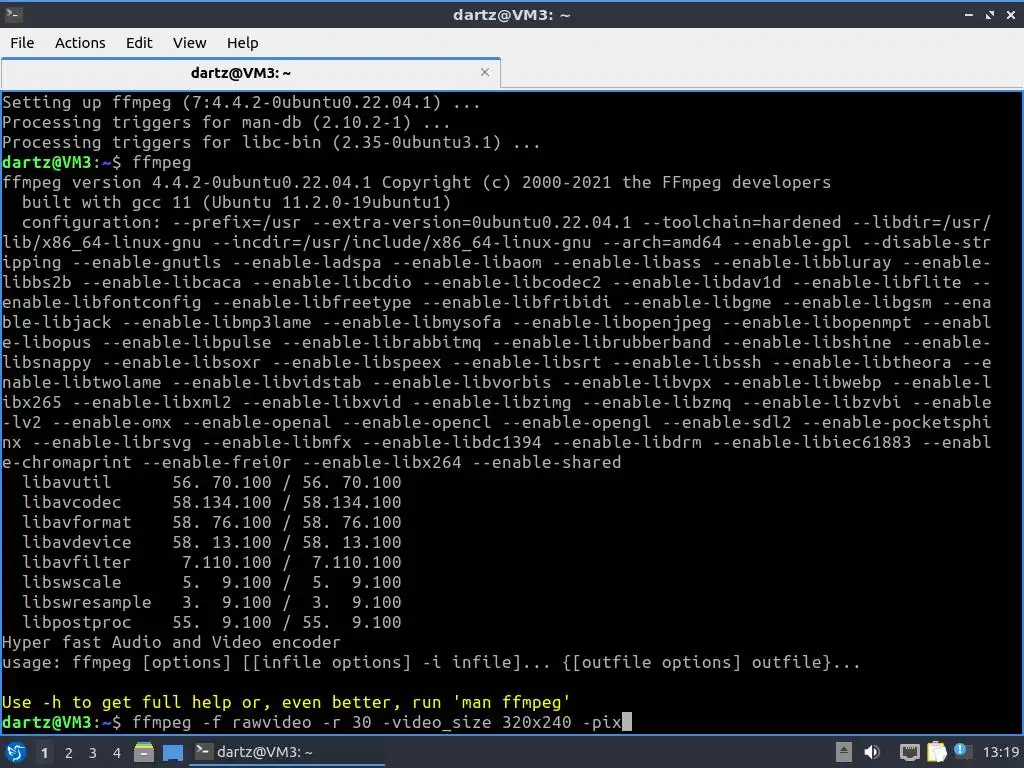
Task: Select the dartz@VM3 taskbar window button
Action: pyautogui.click(x=287, y=752)
